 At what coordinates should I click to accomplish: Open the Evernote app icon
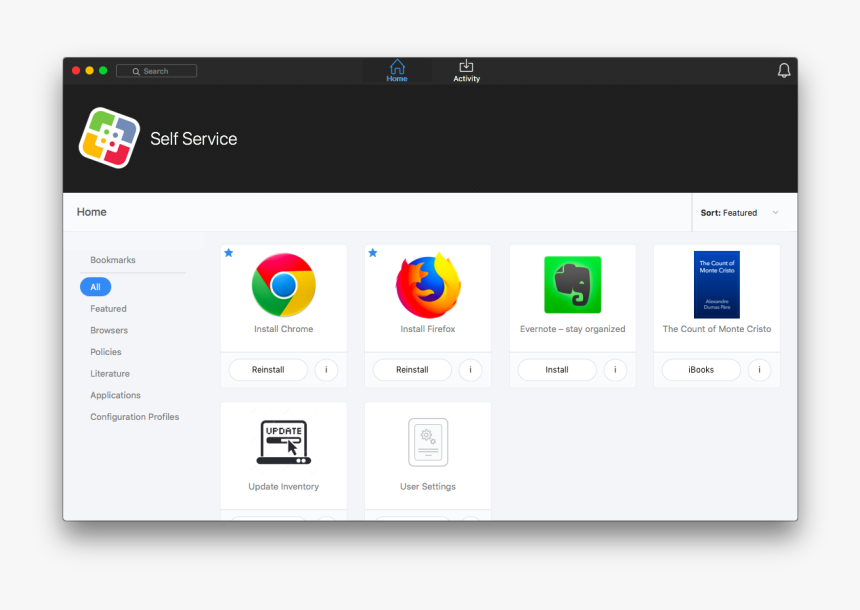pos(572,284)
